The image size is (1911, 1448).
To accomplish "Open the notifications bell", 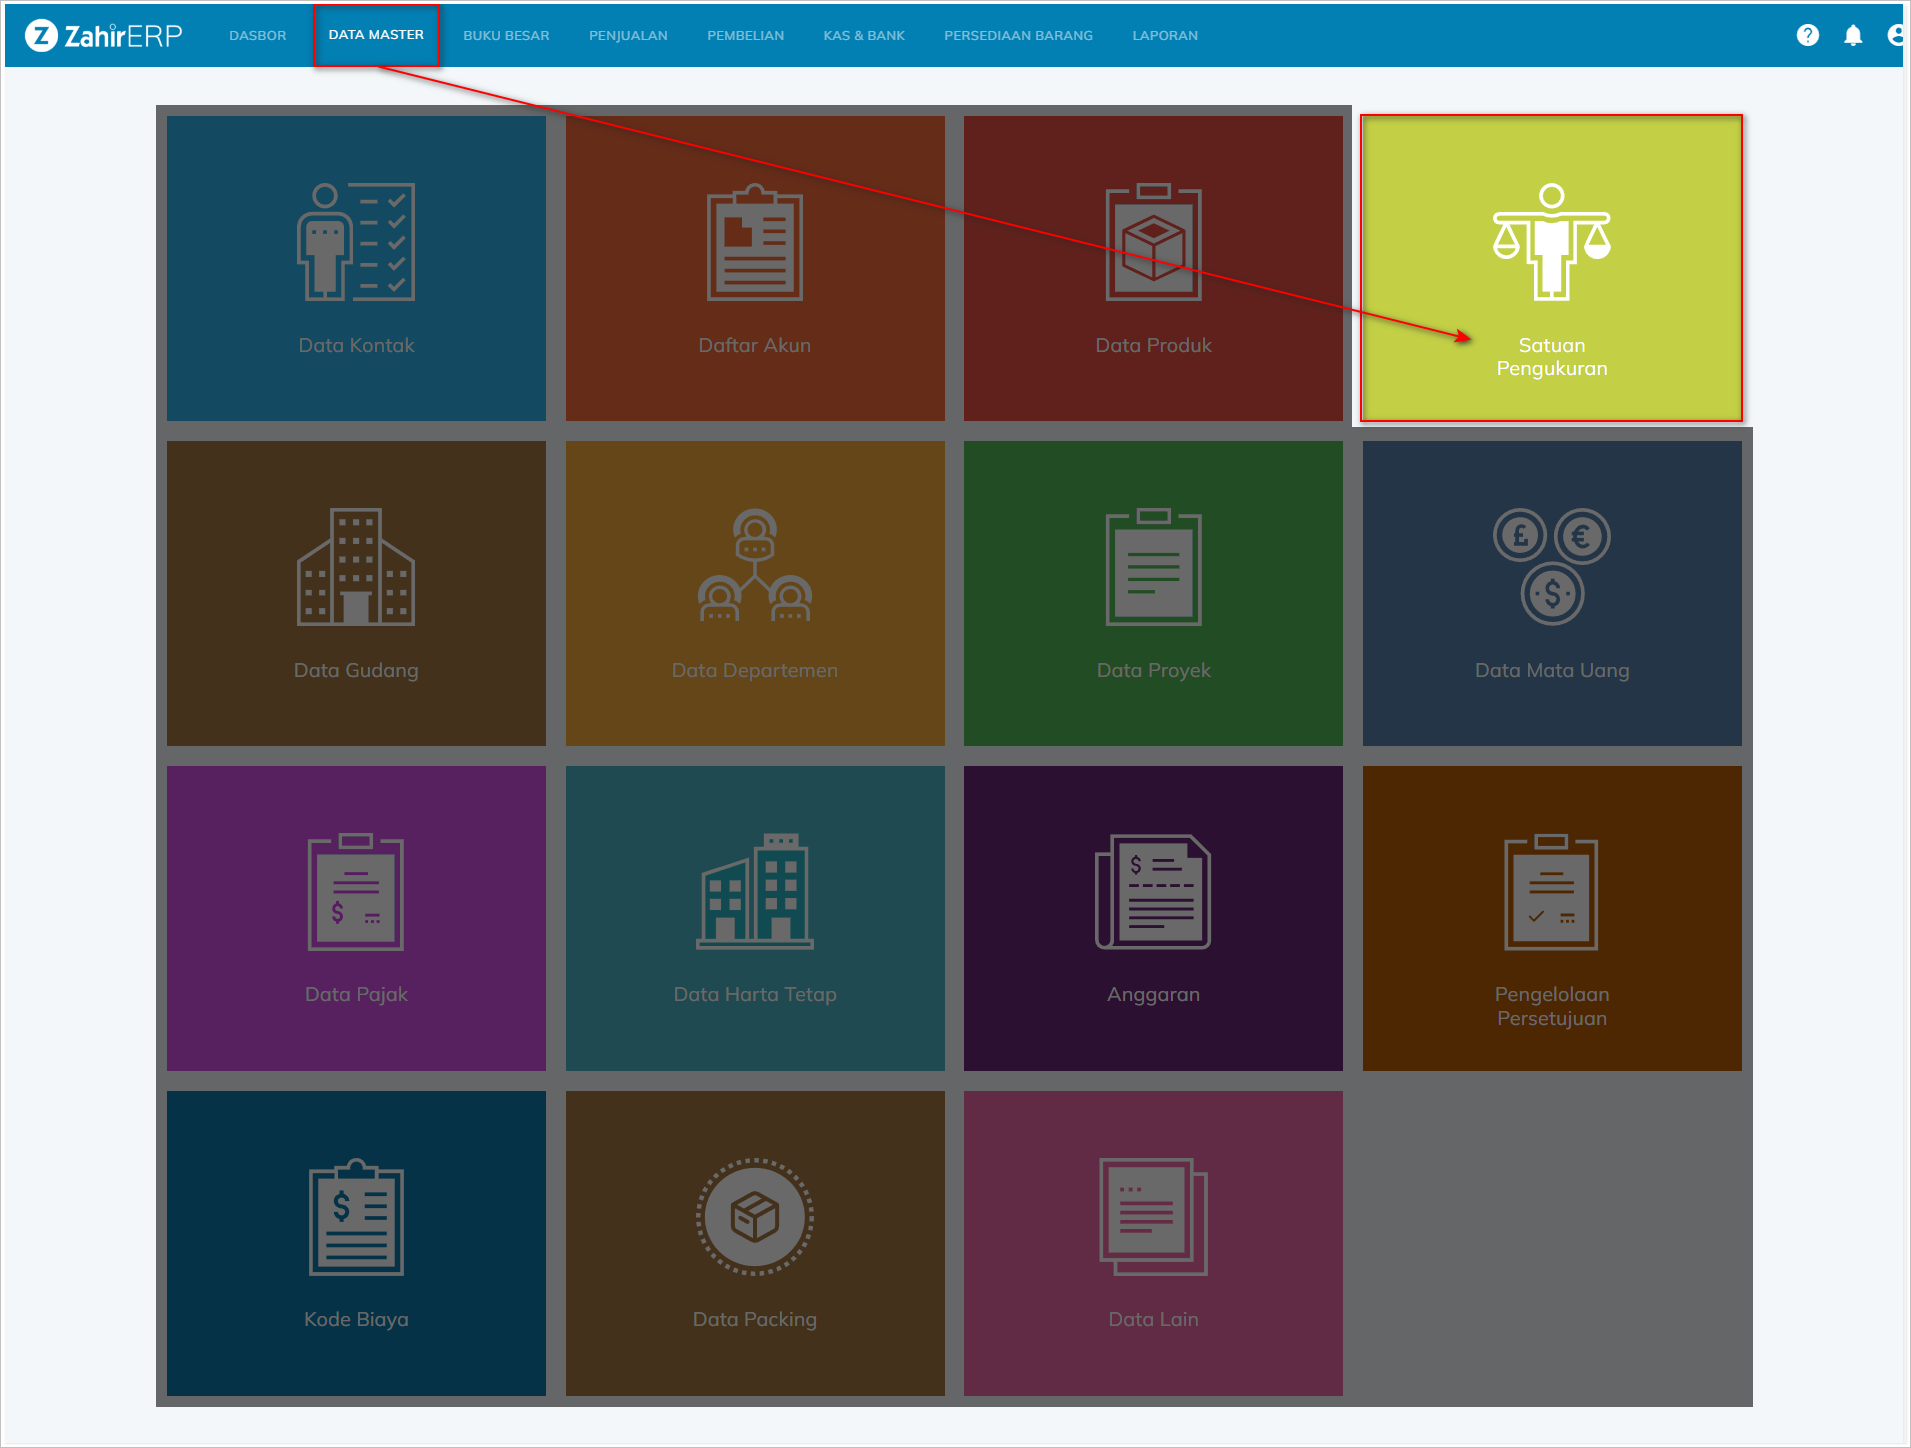I will click(1852, 35).
